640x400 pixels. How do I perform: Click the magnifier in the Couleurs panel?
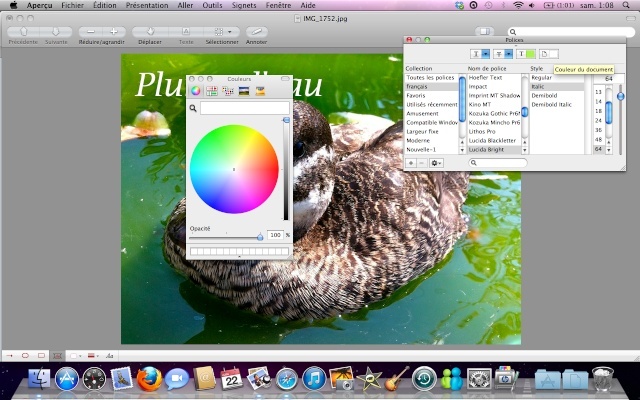(194, 108)
